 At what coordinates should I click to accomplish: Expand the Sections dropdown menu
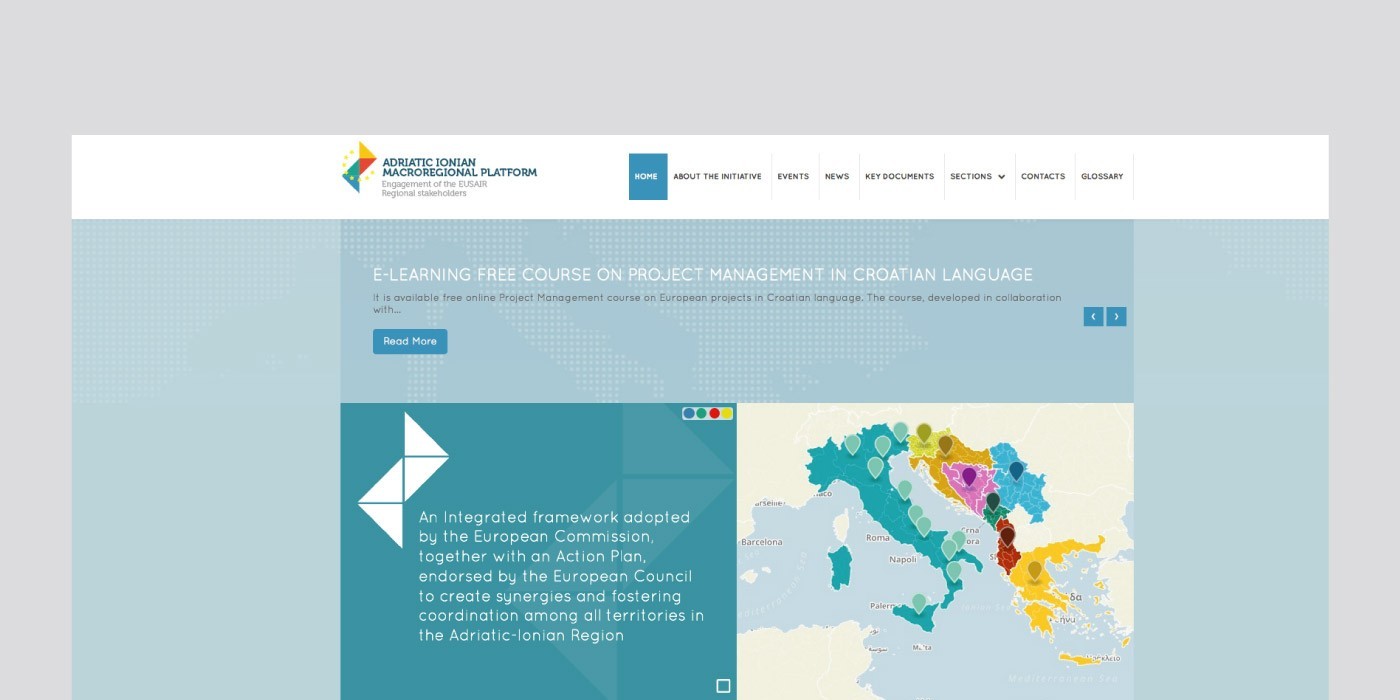point(978,177)
